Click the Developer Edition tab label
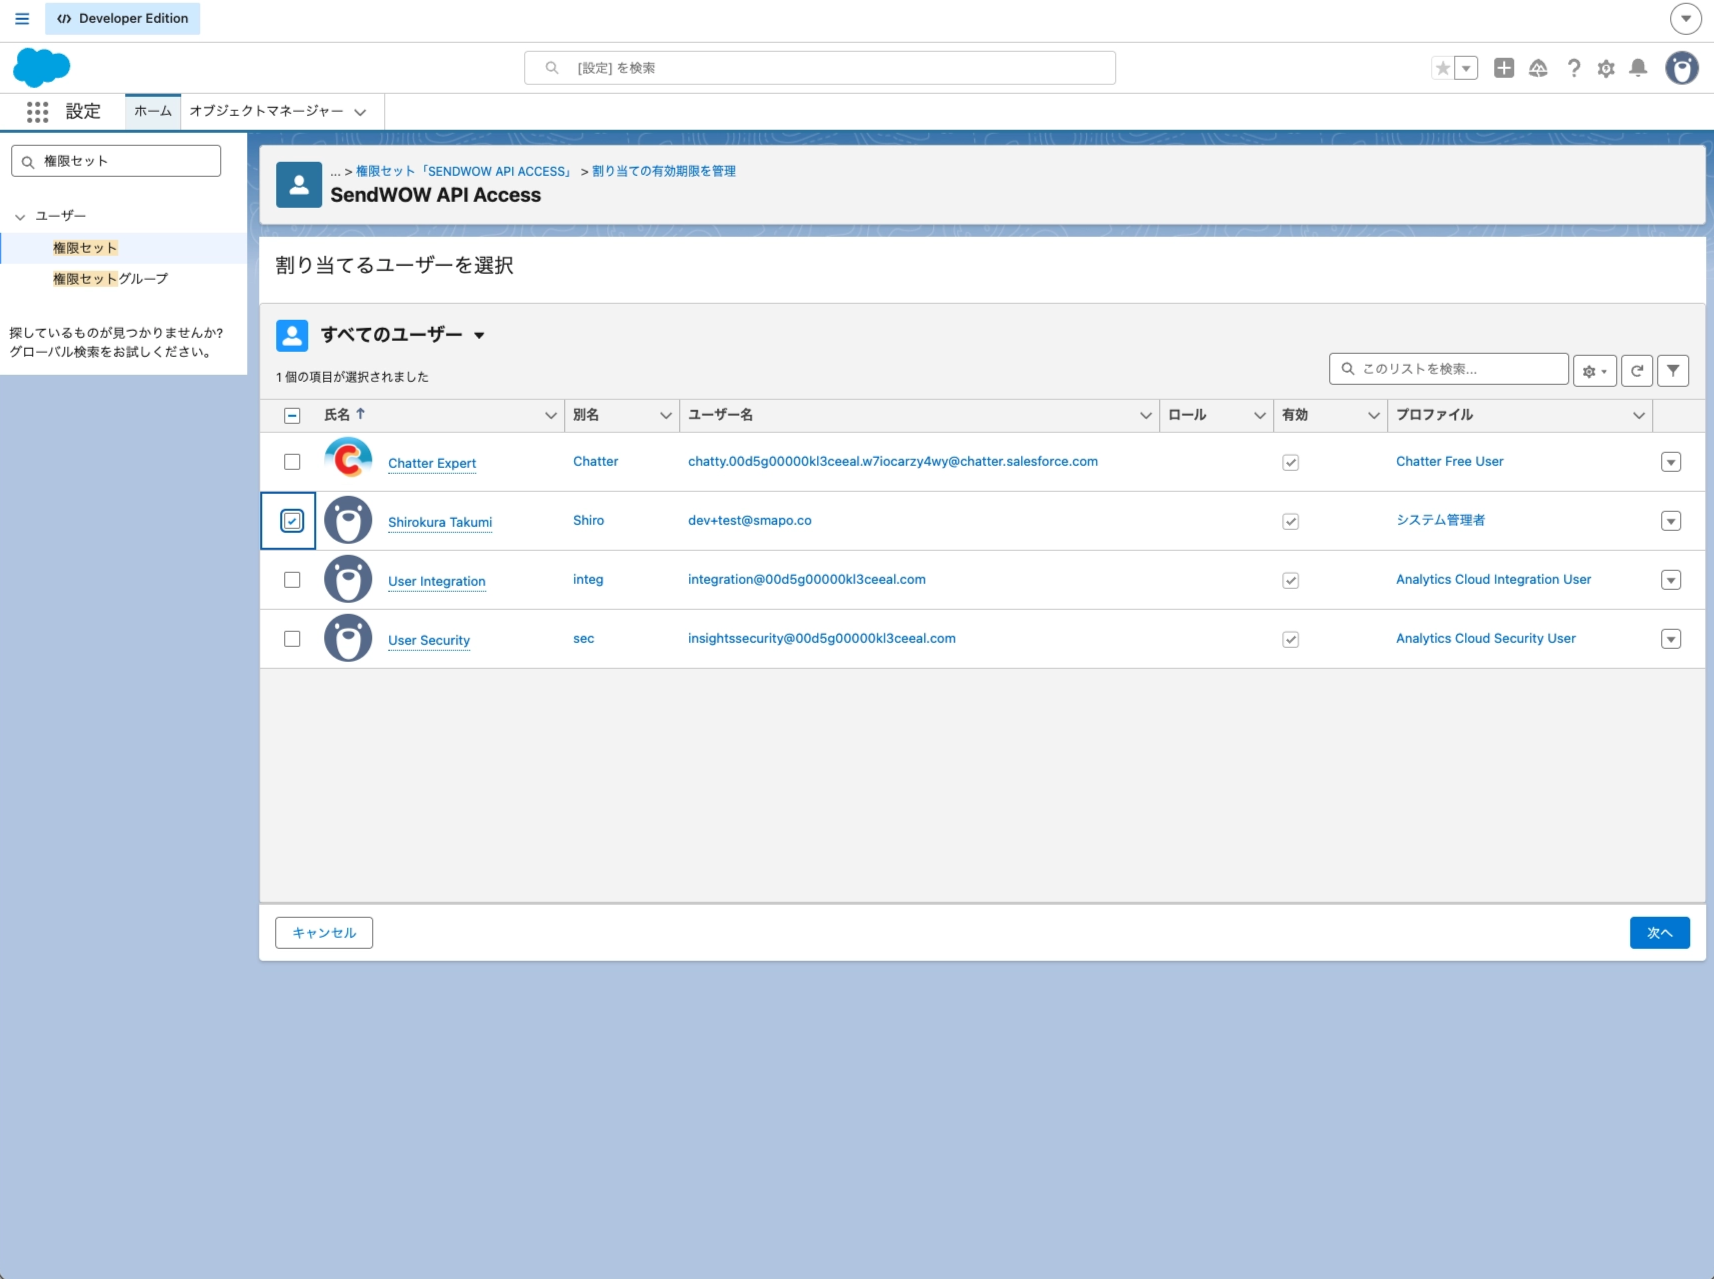The width and height of the screenshot is (1714, 1279). coord(123,18)
